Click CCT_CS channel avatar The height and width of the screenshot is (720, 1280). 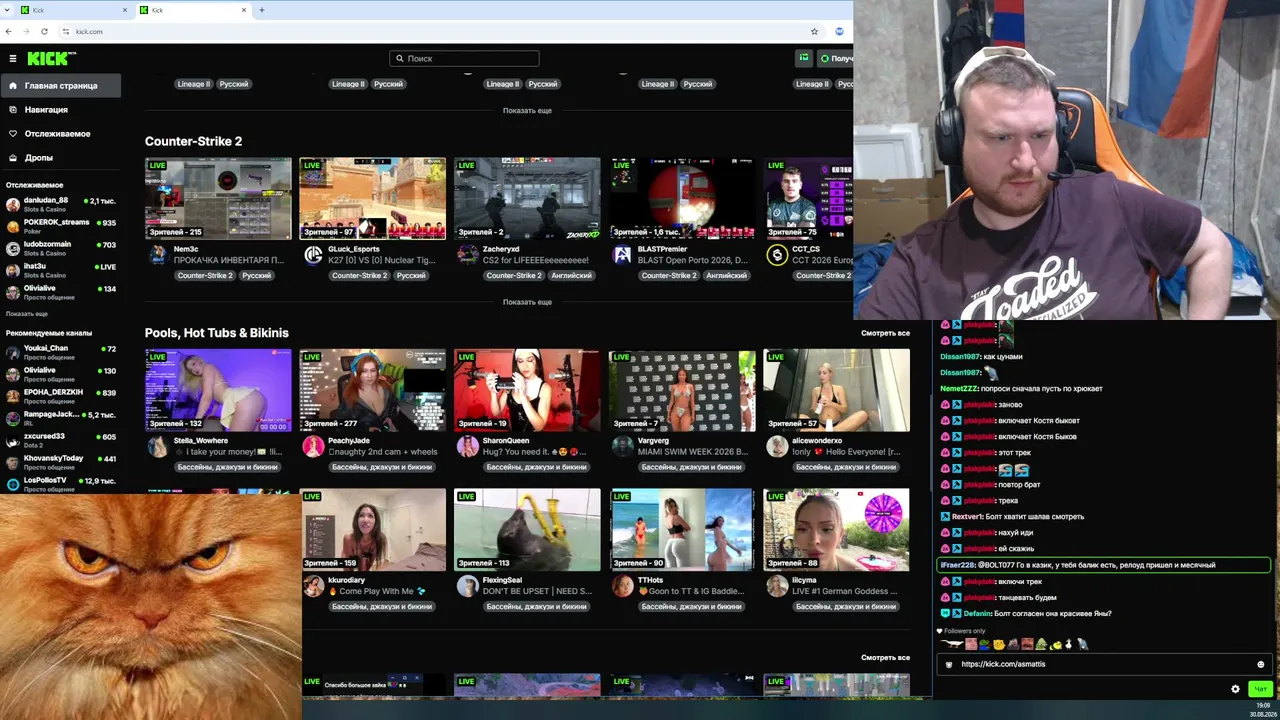tap(777, 255)
